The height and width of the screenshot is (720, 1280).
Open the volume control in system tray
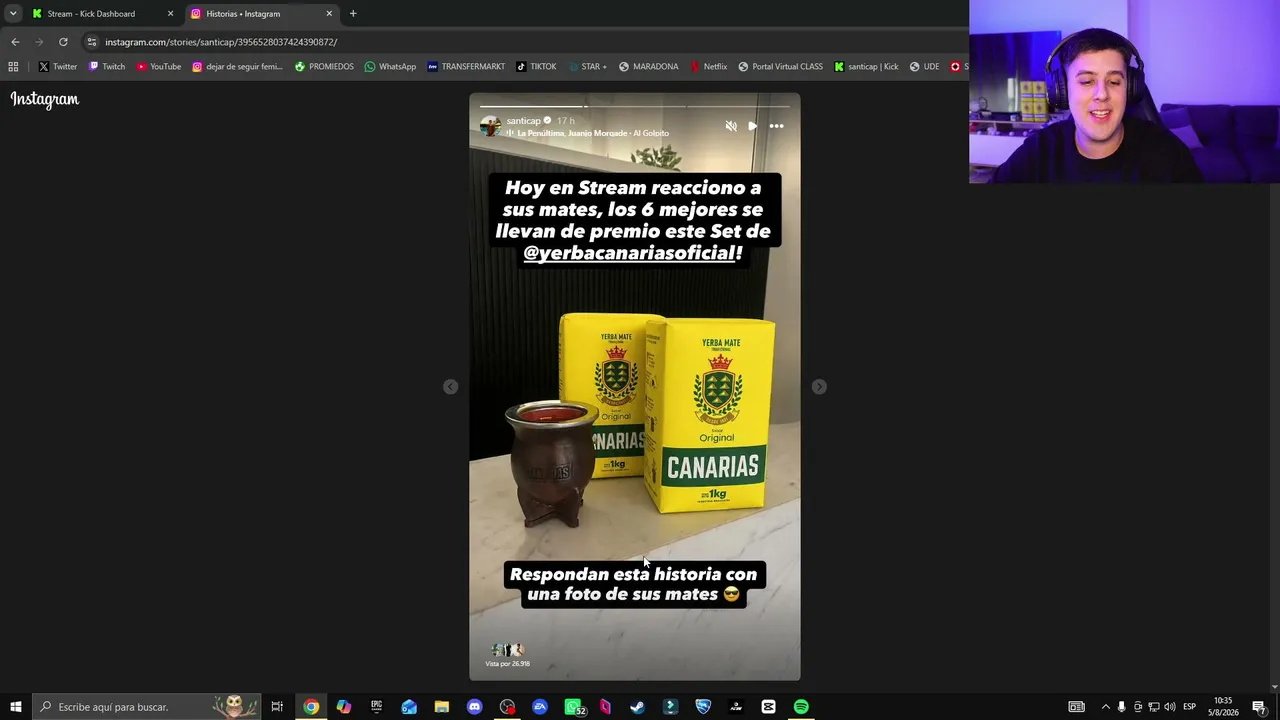tap(1169, 707)
